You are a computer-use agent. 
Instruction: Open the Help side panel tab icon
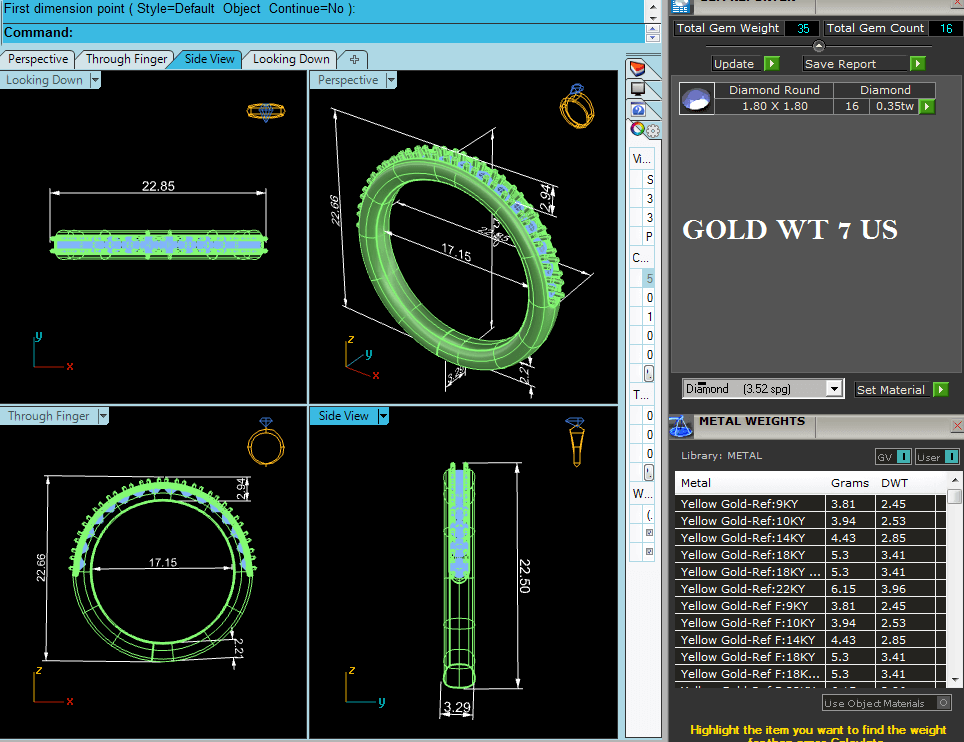click(x=637, y=109)
